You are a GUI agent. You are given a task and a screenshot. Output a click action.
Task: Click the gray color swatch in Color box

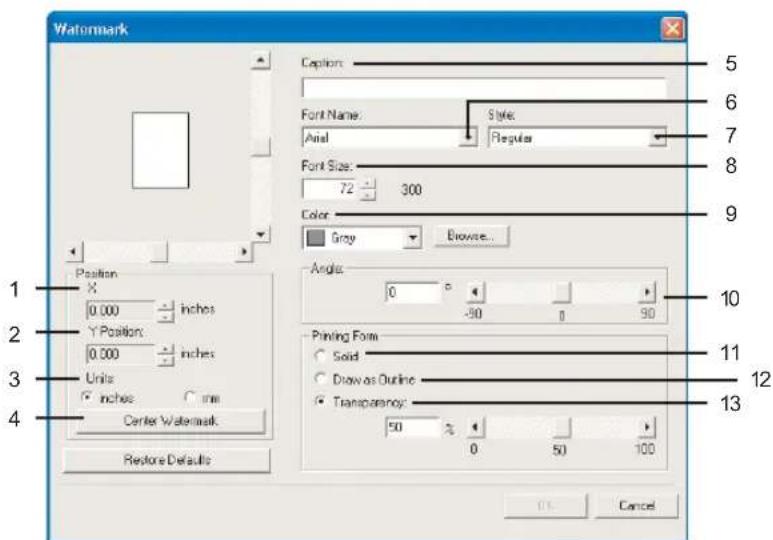(x=316, y=238)
